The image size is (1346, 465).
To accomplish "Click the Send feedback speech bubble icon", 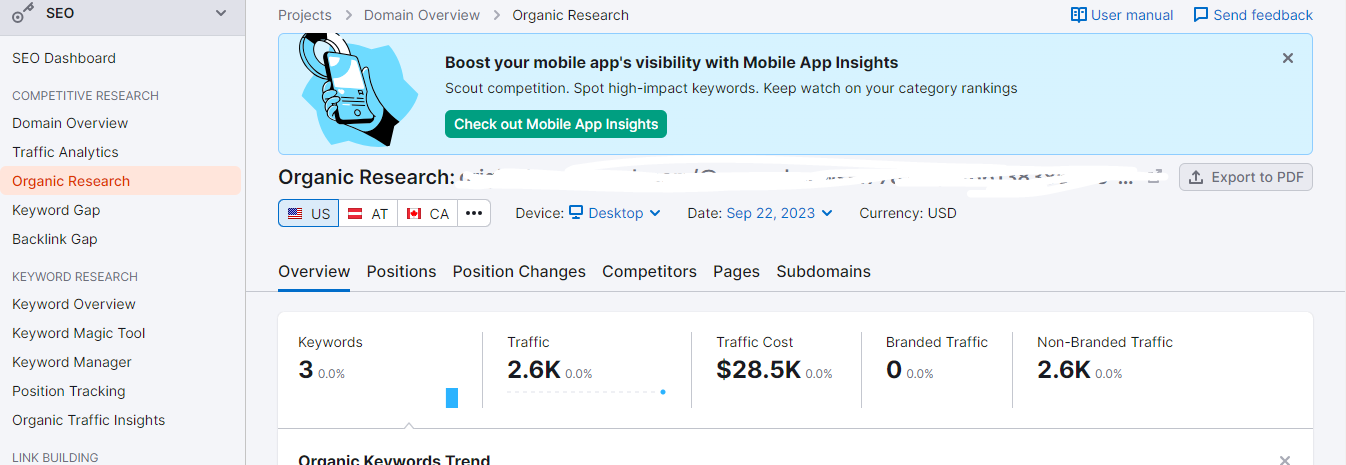I will click(x=1201, y=15).
